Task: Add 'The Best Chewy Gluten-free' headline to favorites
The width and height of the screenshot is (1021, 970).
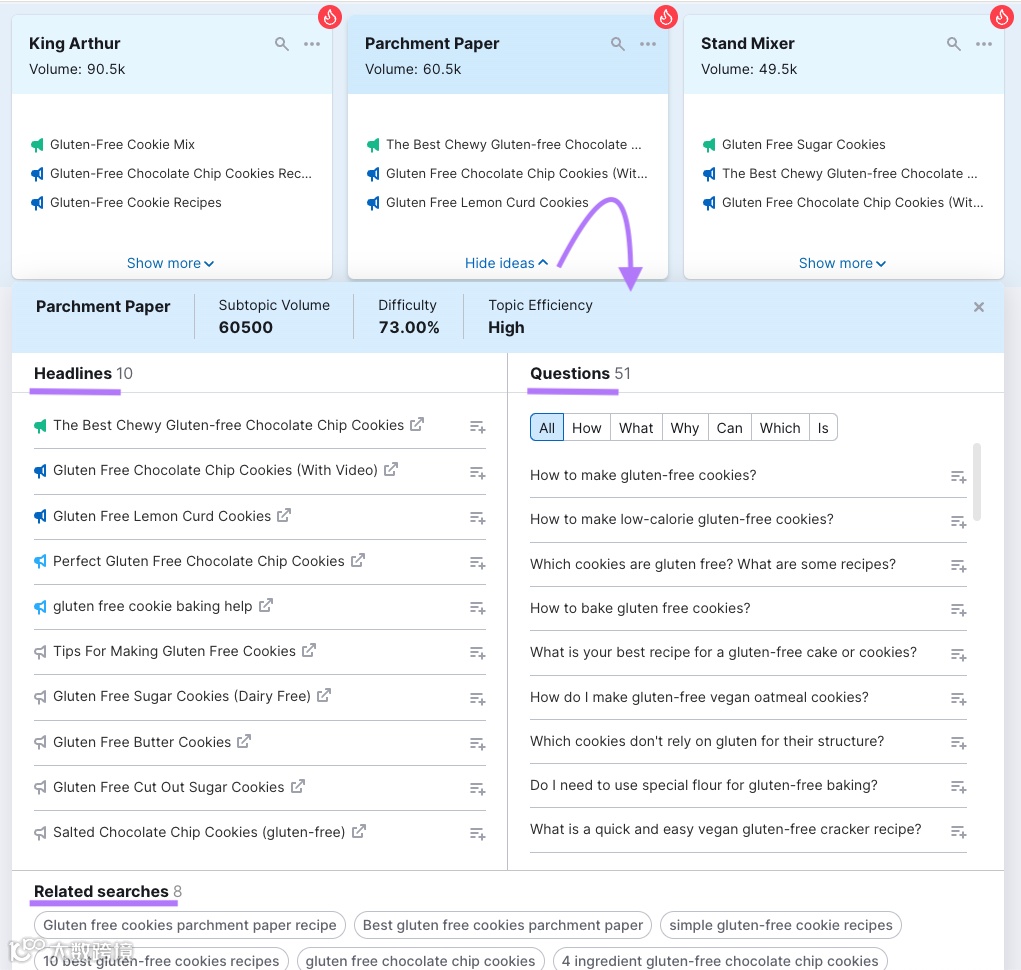Action: [478, 427]
